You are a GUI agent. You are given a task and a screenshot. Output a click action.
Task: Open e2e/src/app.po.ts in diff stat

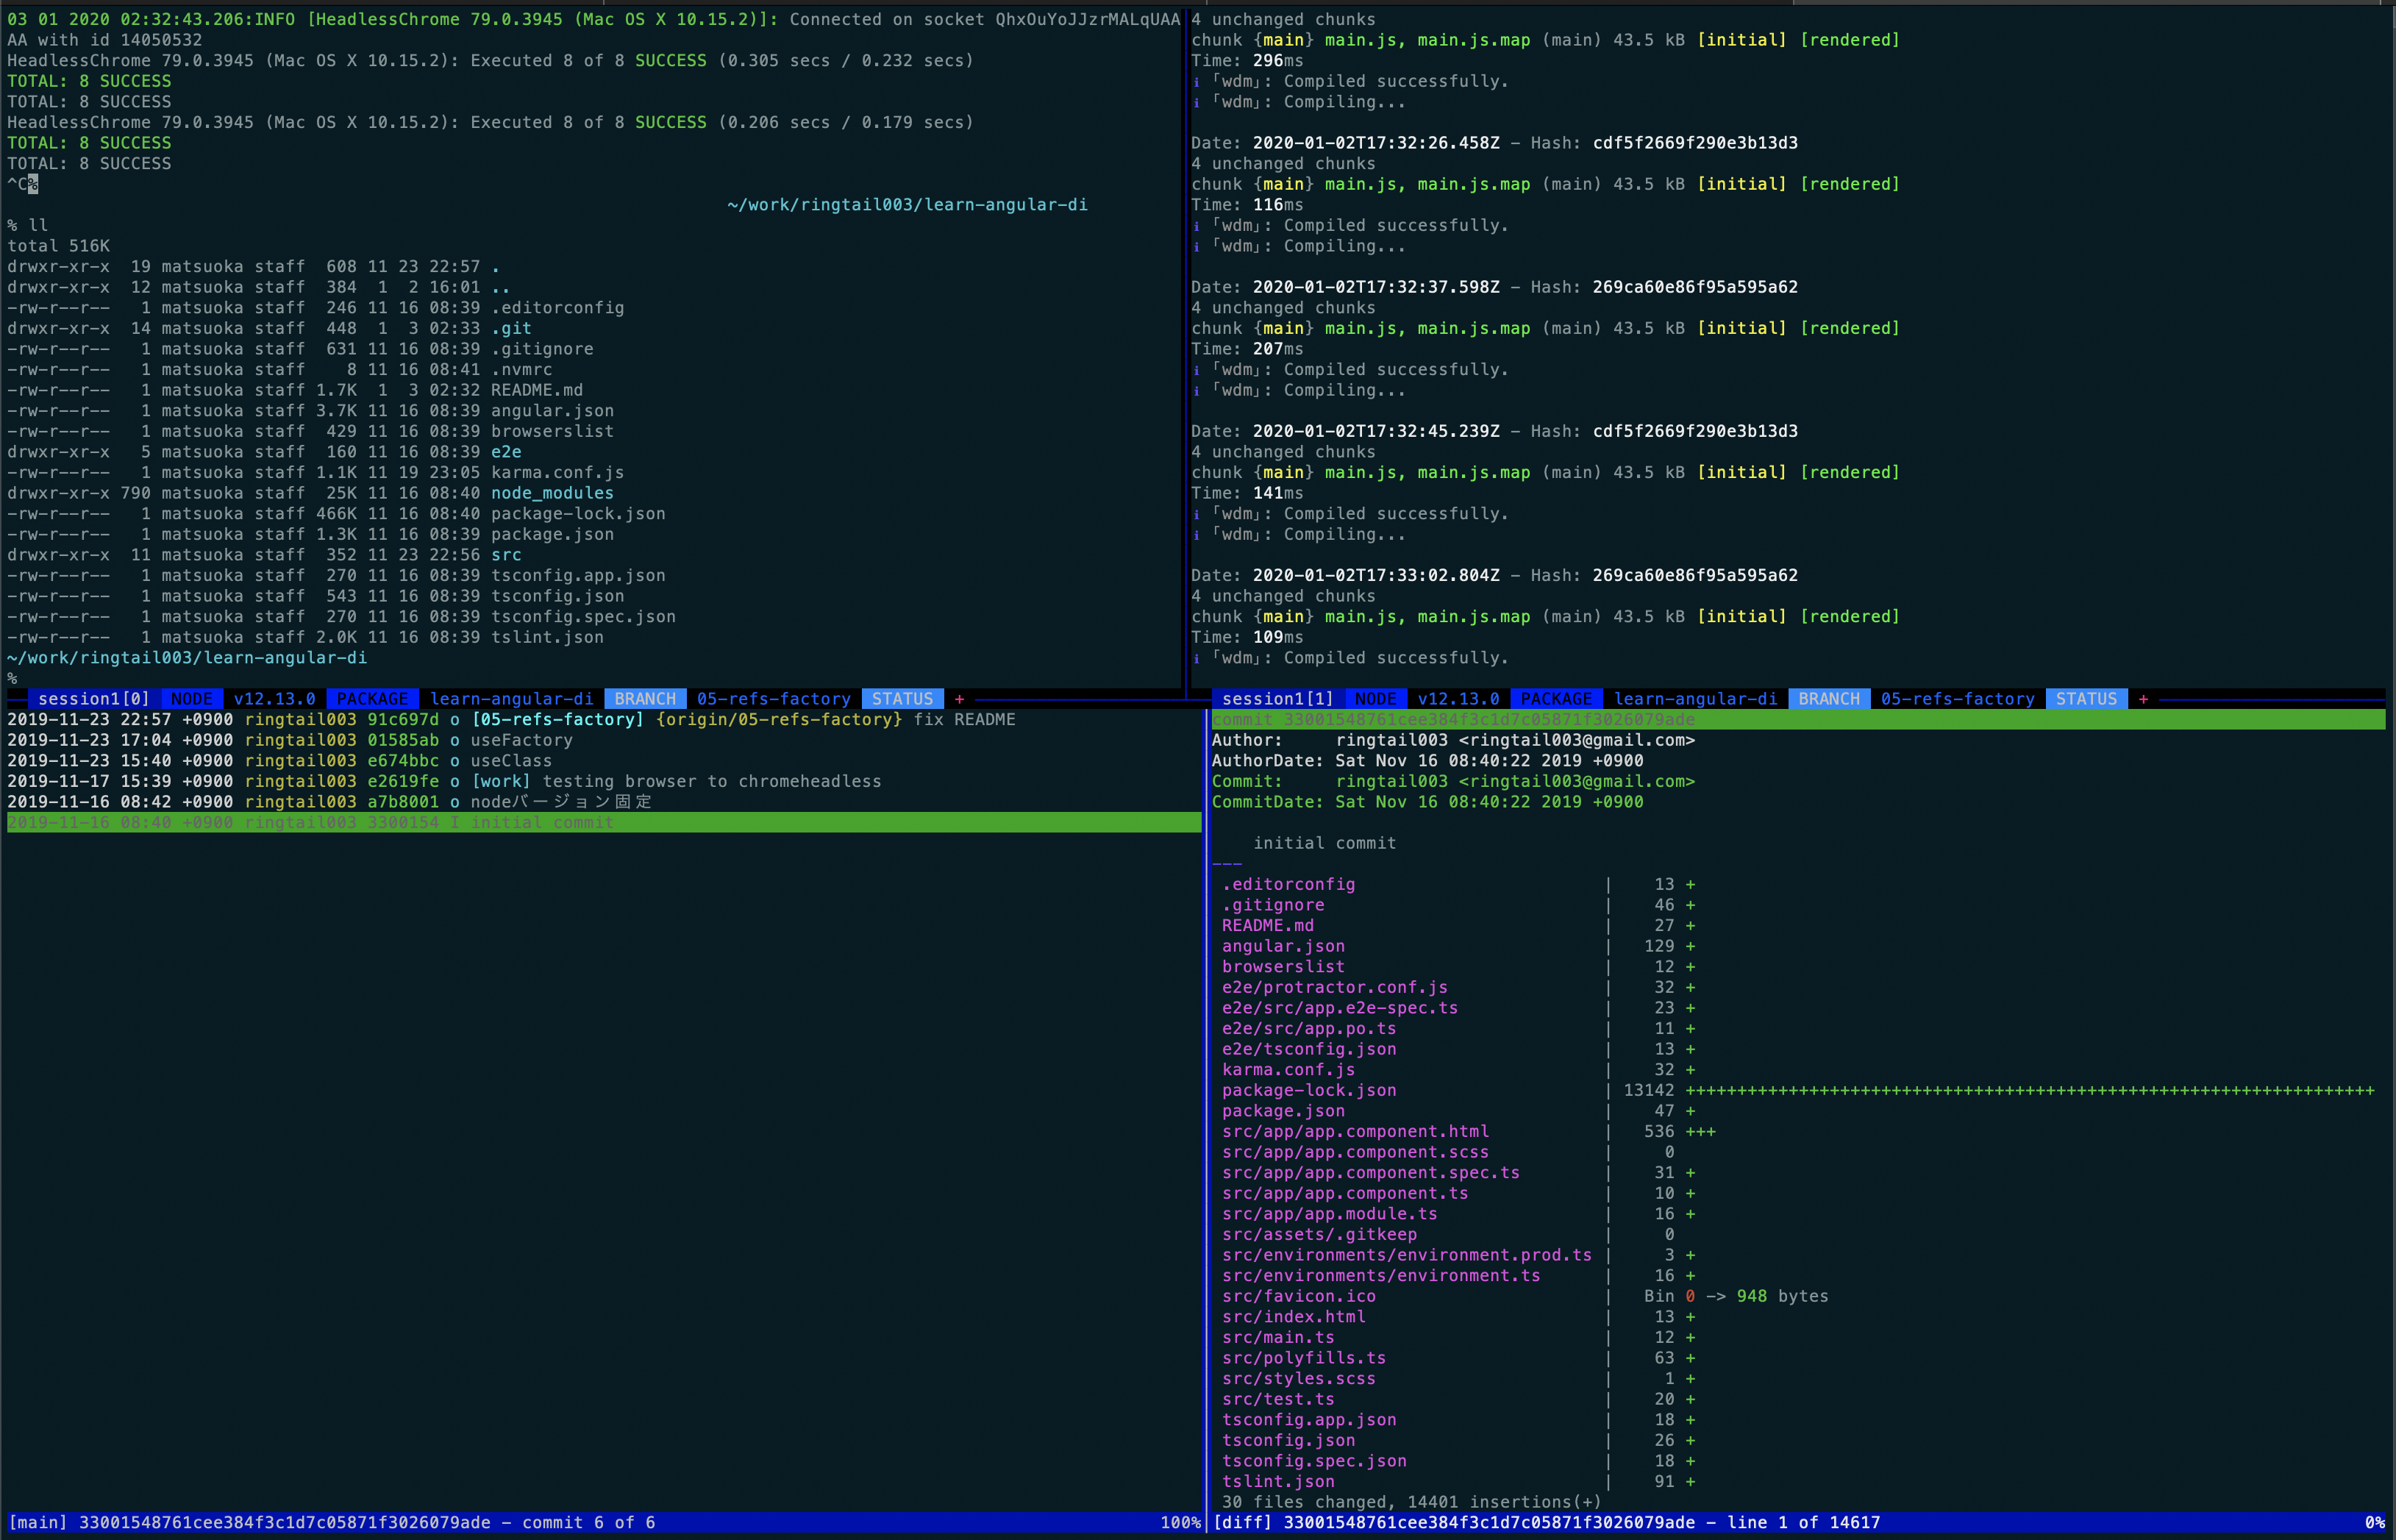[x=1309, y=1028]
